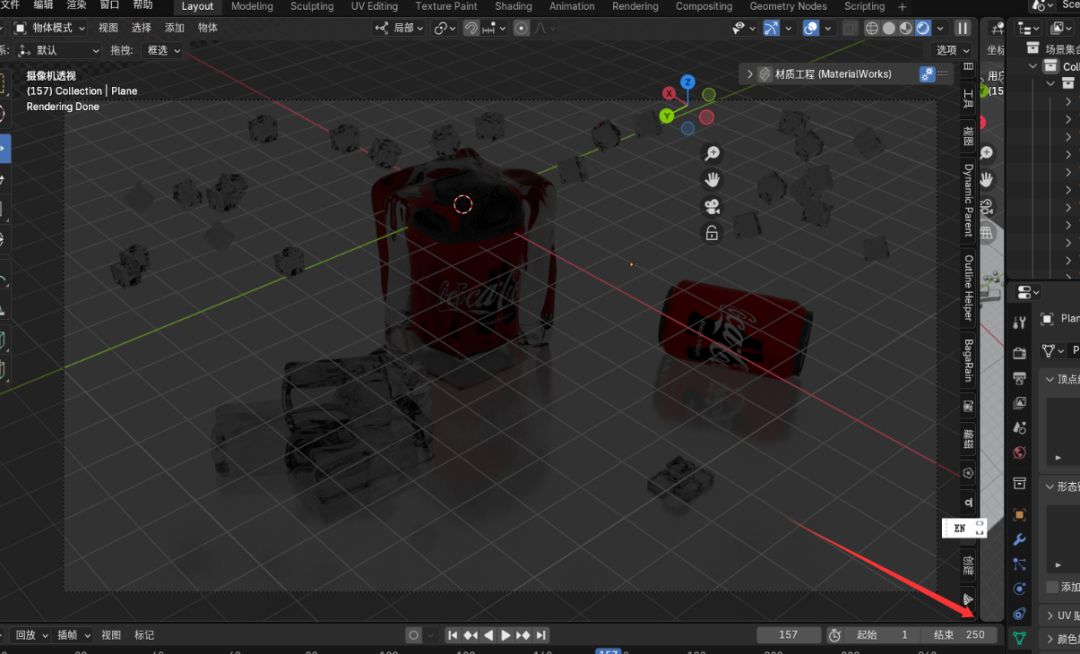Open the World properties globe tab
The height and width of the screenshot is (654, 1080).
[x=1019, y=453]
